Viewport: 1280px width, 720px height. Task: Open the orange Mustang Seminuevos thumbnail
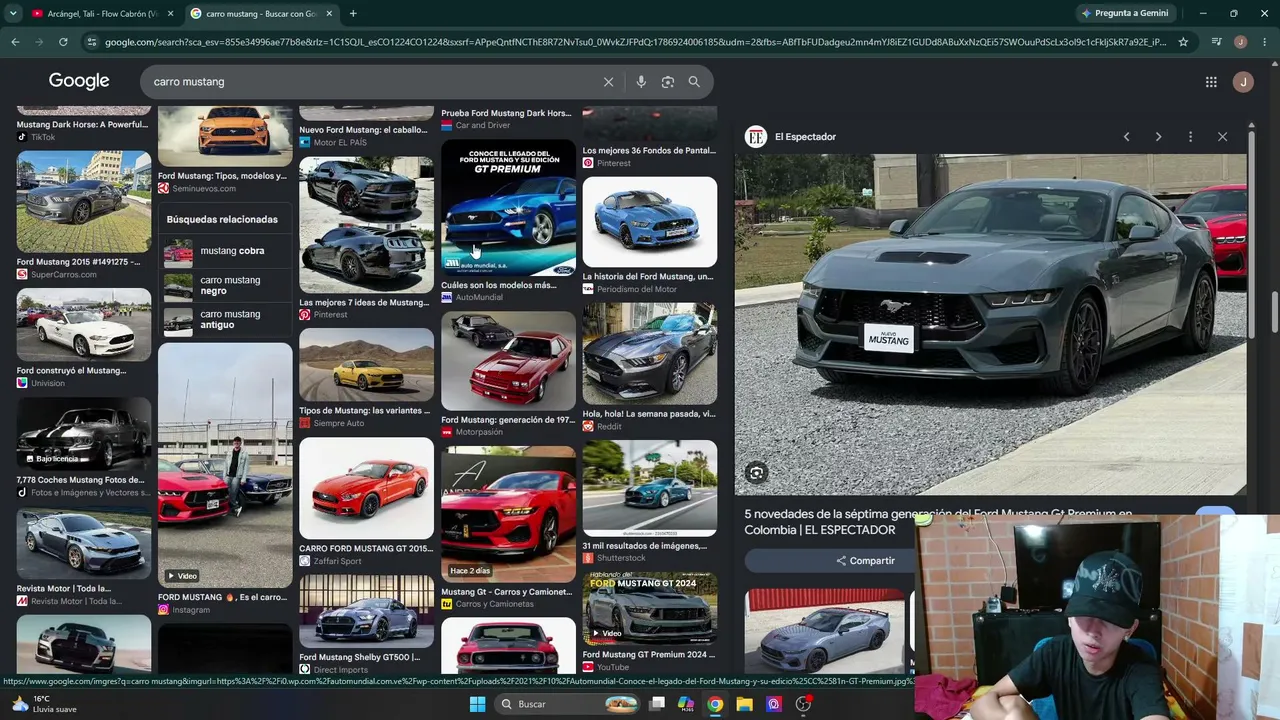[225, 137]
